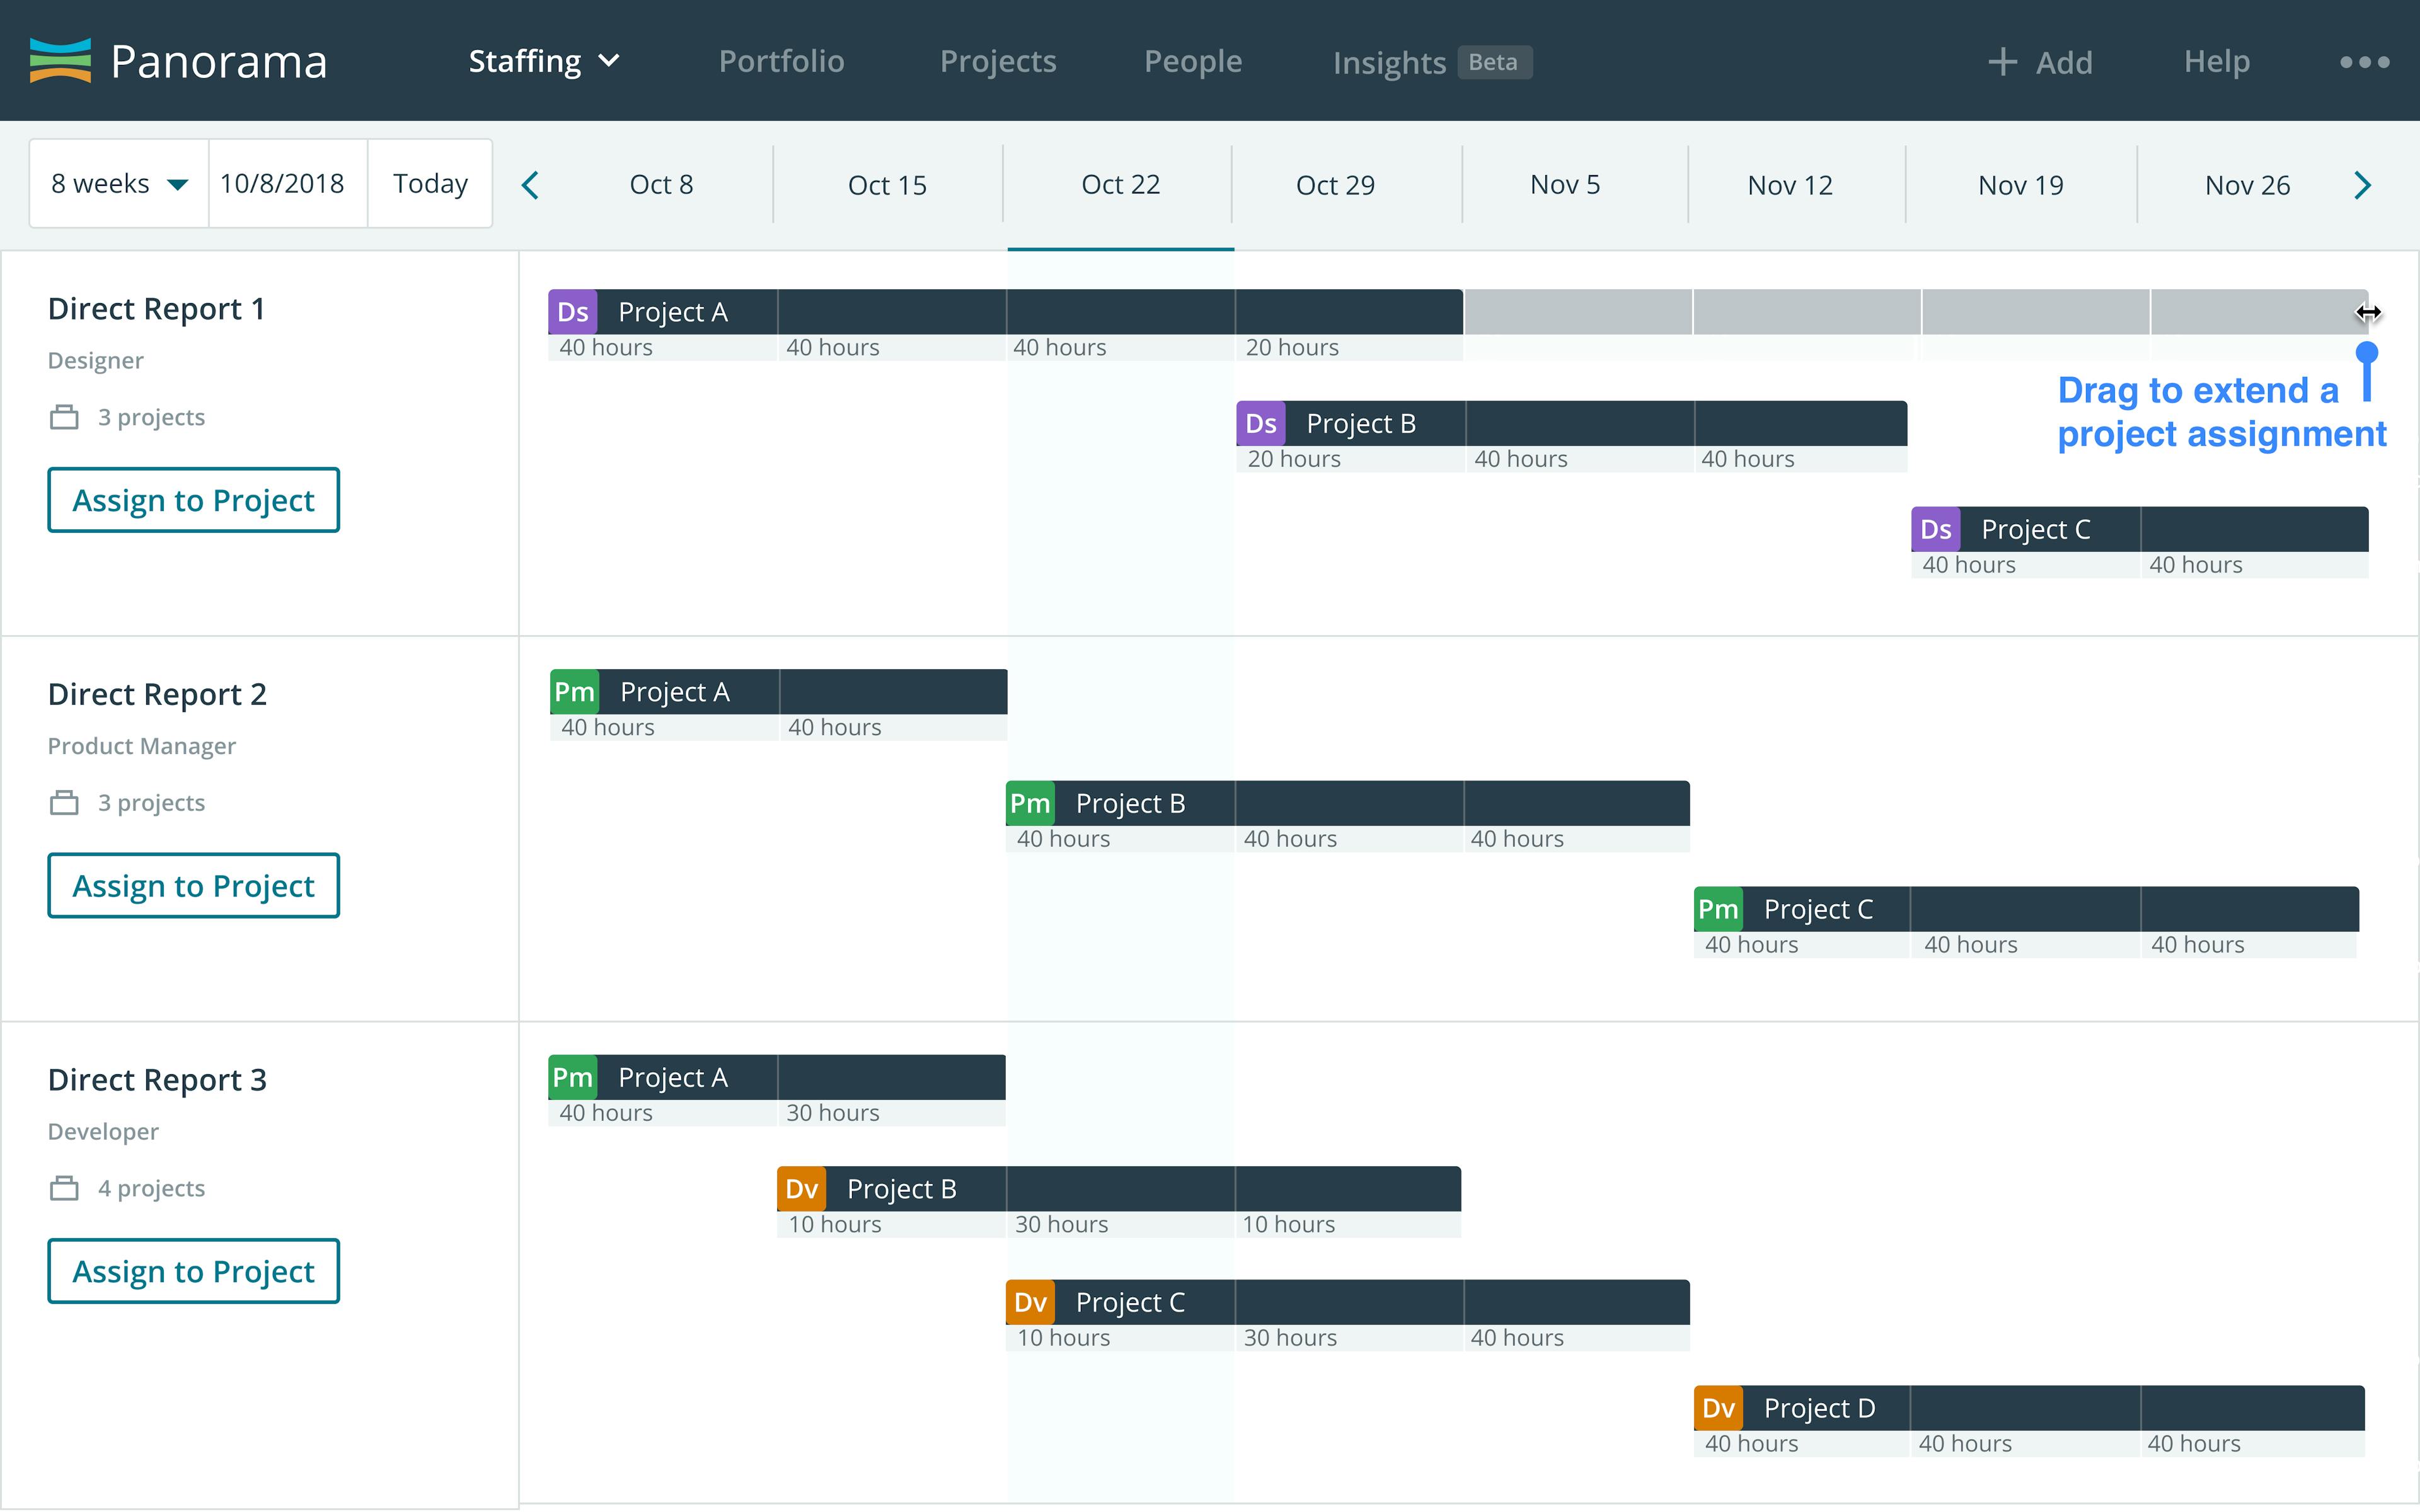Click Dv badge on Project D

pyautogui.click(x=1718, y=1408)
